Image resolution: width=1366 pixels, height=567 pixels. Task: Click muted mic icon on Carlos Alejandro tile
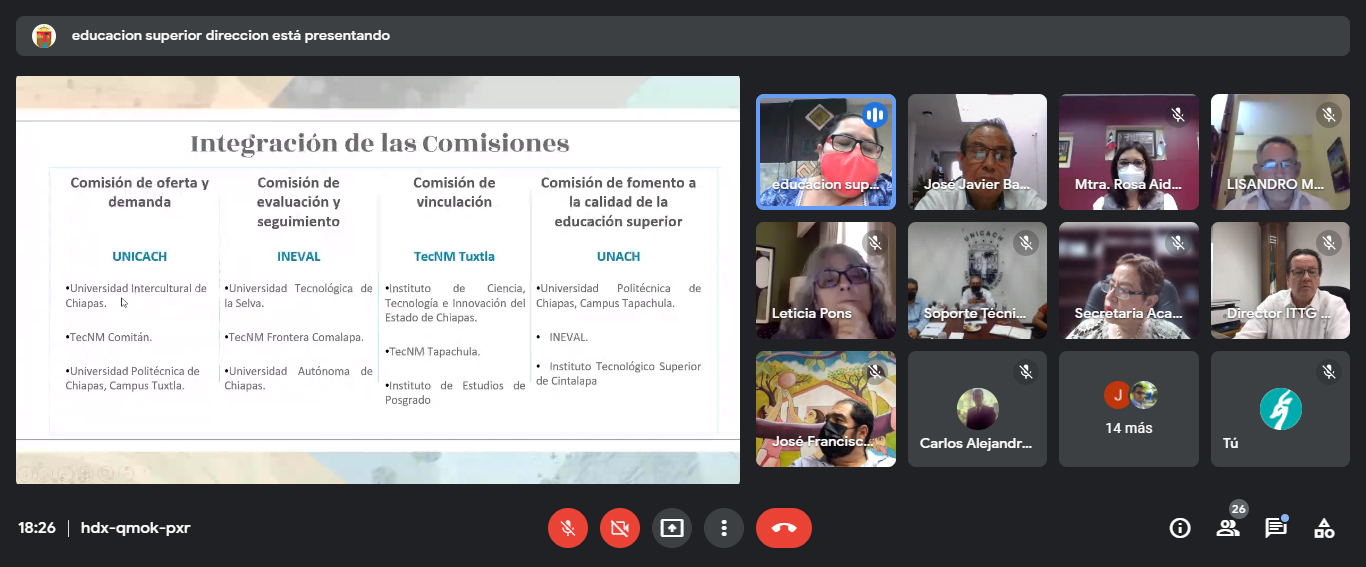(x=1026, y=372)
